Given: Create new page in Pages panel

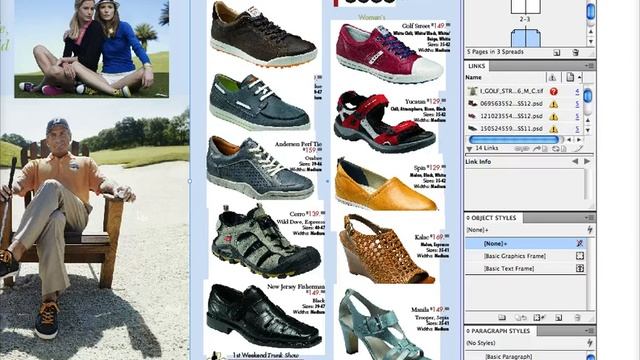Looking at the screenshot, I should pyautogui.click(x=557, y=53).
